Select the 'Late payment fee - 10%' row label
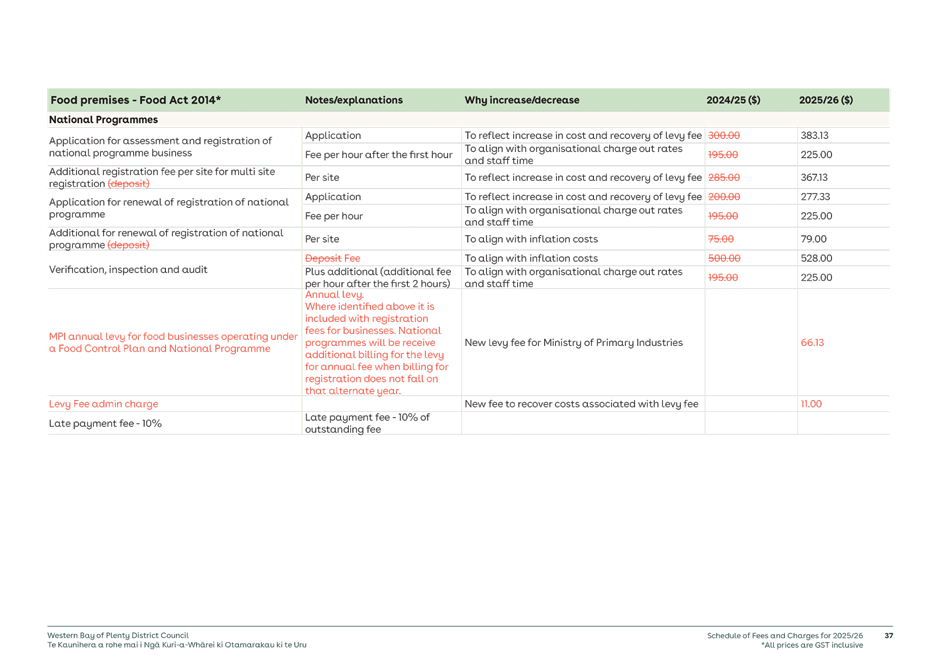 click(x=105, y=424)
